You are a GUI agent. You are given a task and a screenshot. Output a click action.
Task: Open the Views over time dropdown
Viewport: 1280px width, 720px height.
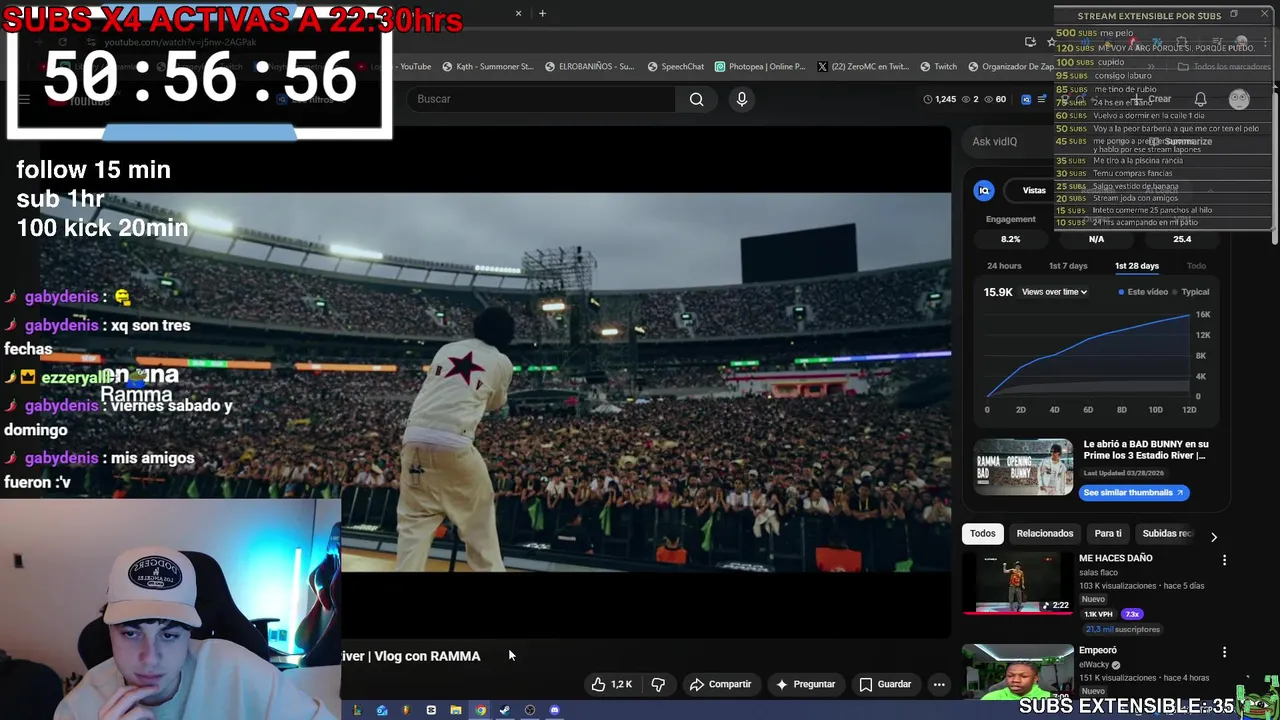pyautogui.click(x=1054, y=292)
